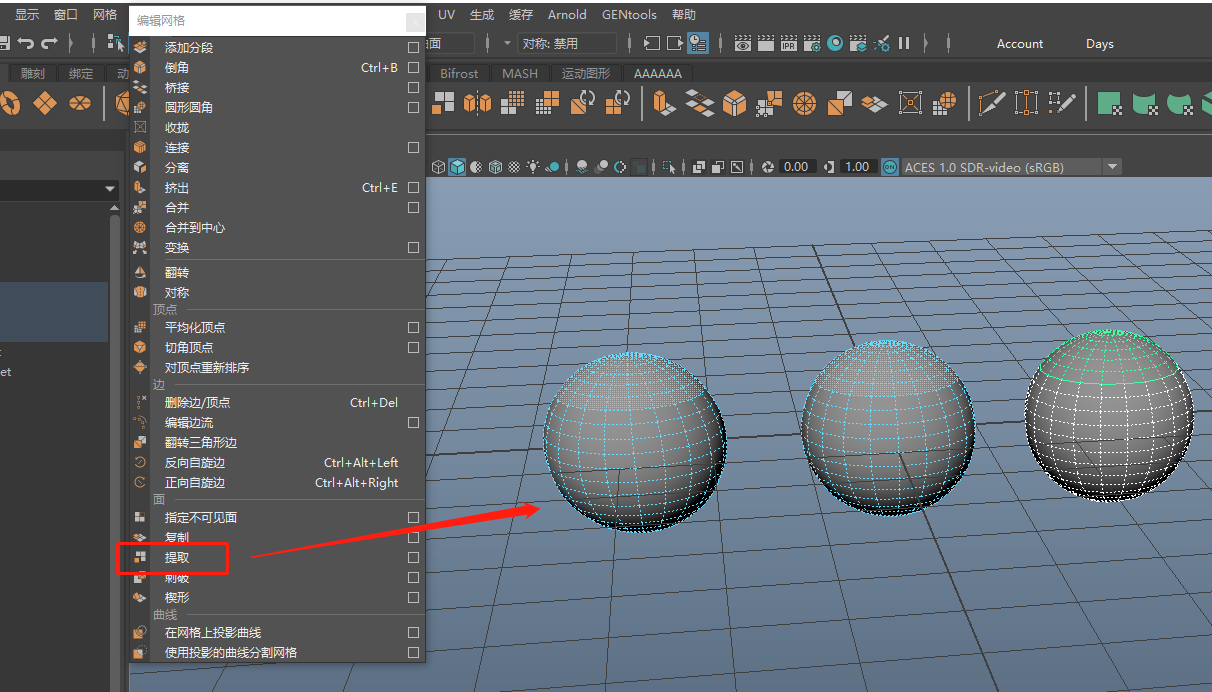Switch to the MASH shelf tab
The width and height of the screenshot is (1212, 692).
coord(519,73)
